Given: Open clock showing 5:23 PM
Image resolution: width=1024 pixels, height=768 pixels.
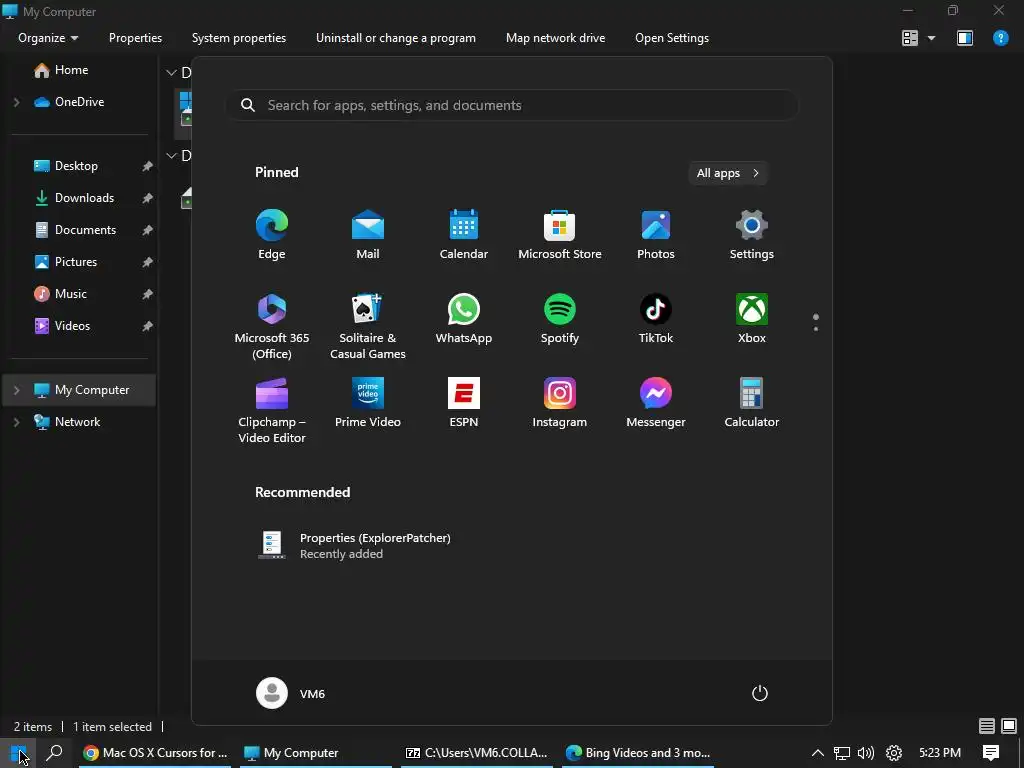Looking at the screenshot, I should [x=940, y=753].
